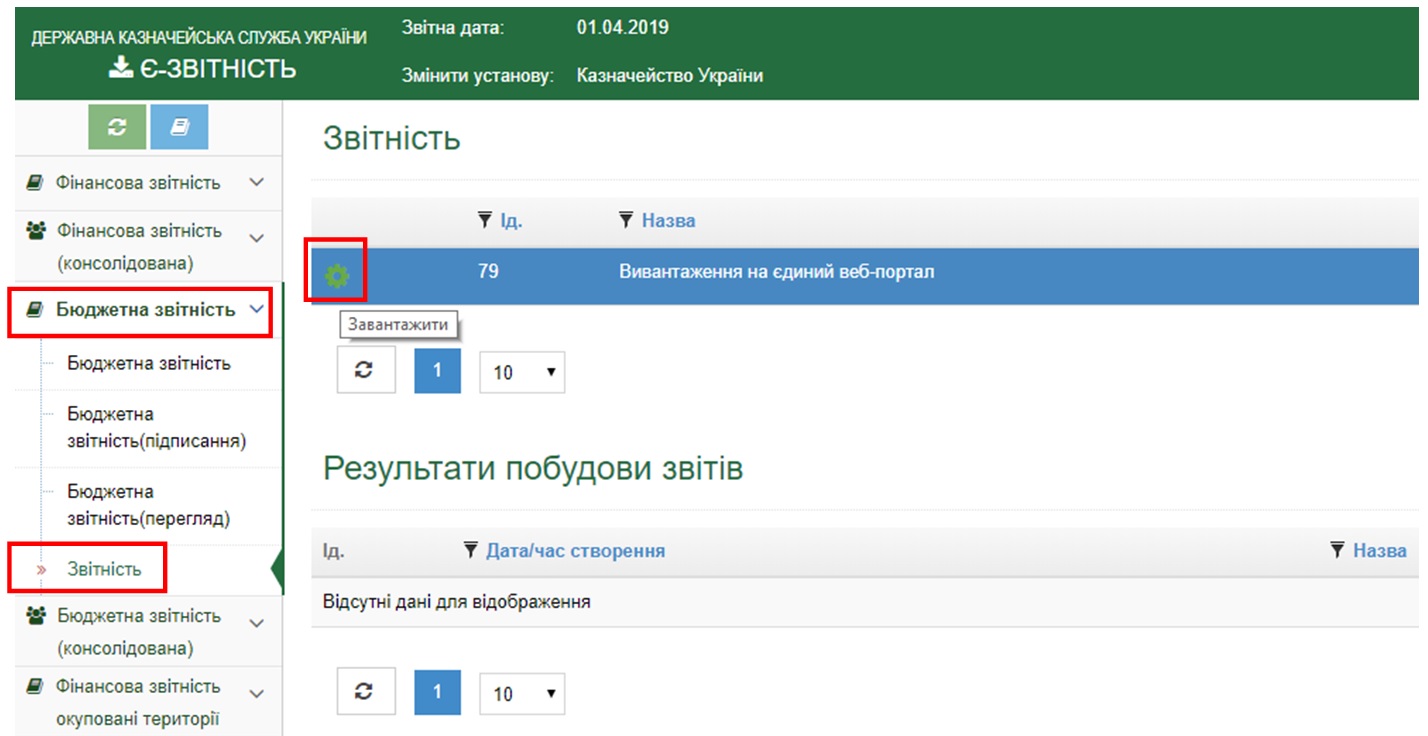Sort by Дата/час створення column header
Image resolution: width=1428 pixels, height=736 pixels.
click(575, 550)
